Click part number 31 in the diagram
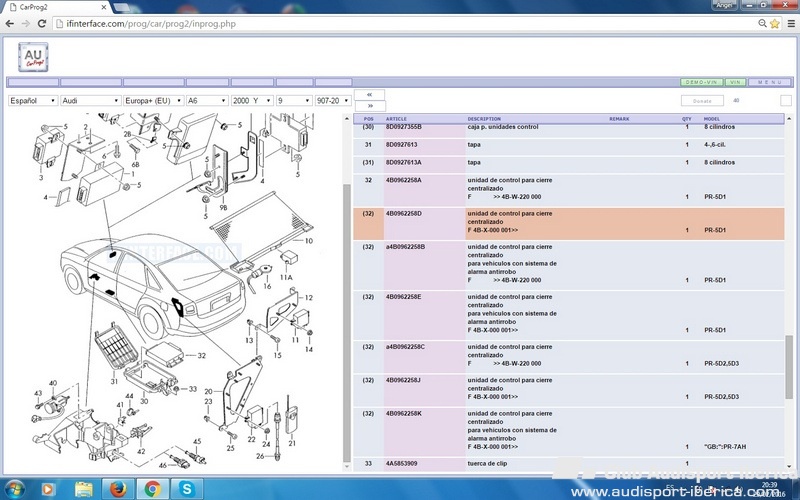Screen dimensions: 800x500 [114, 381]
